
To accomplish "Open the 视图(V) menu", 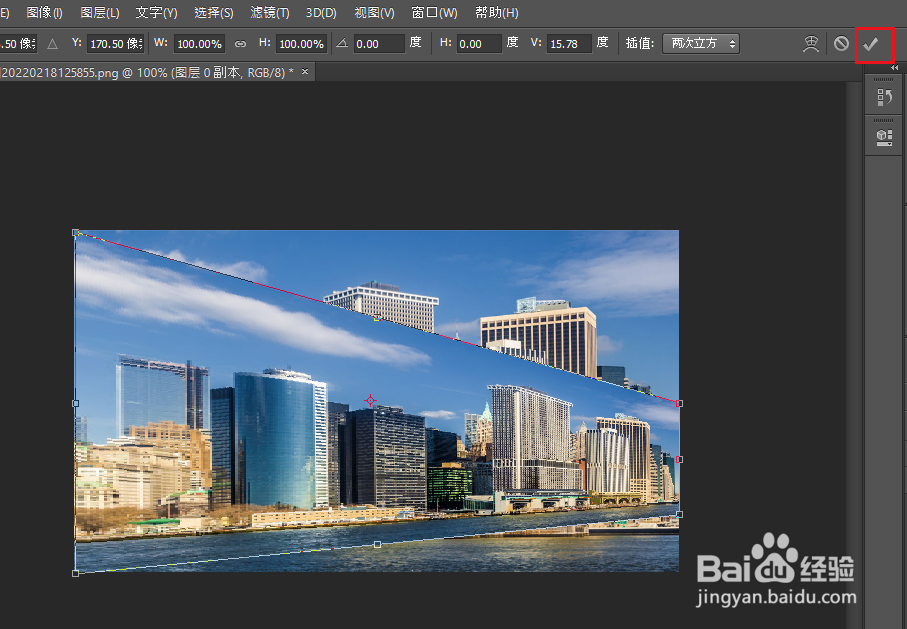I will [x=374, y=13].
